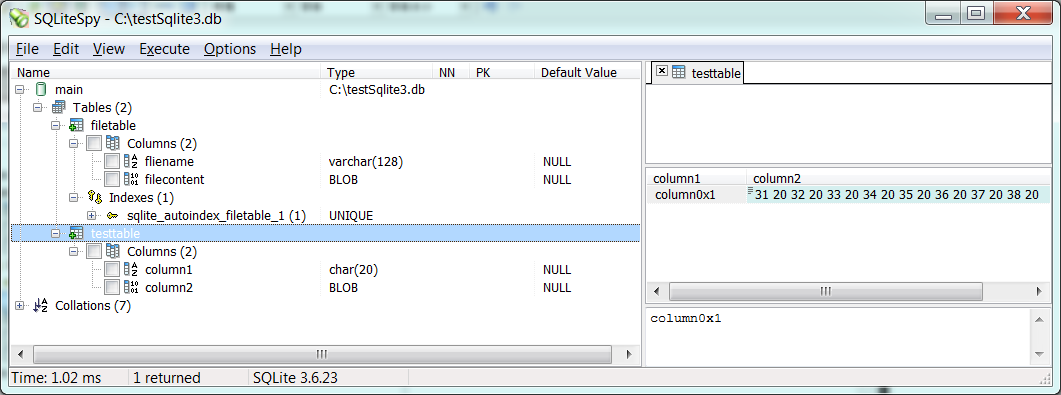Click the filetable table icon
The image size is (1061, 395).
click(76, 125)
